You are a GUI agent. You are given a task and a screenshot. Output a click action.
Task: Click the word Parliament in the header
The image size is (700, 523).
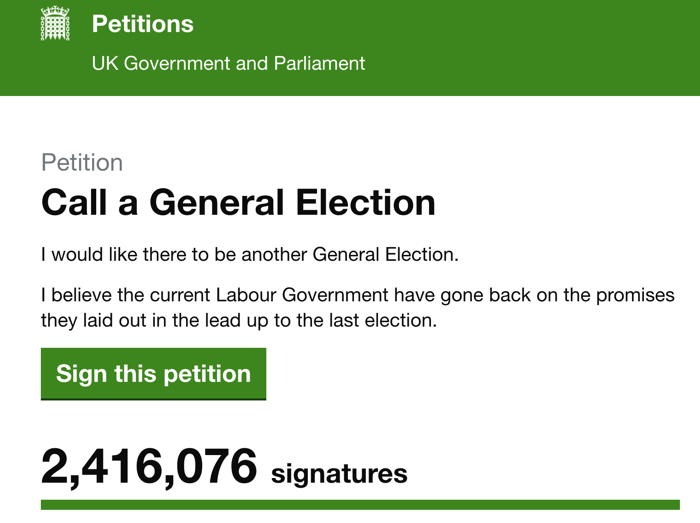coord(318,63)
